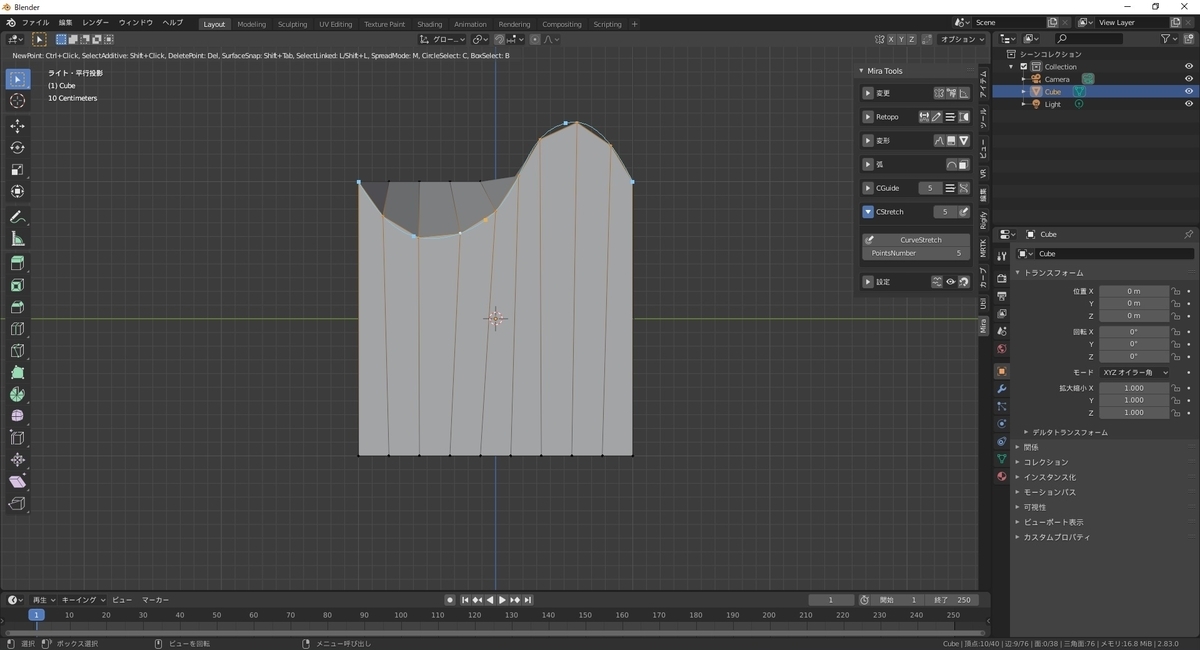Hide the Cube object with its eye icon

[x=1189, y=91]
